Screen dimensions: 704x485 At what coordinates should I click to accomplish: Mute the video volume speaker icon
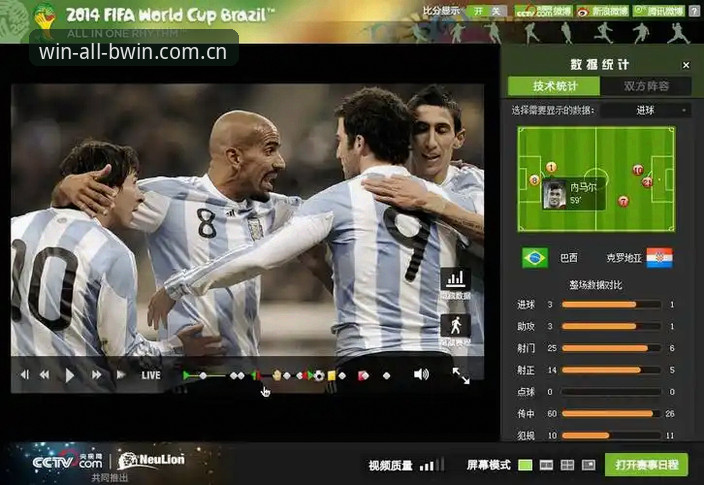(421, 375)
